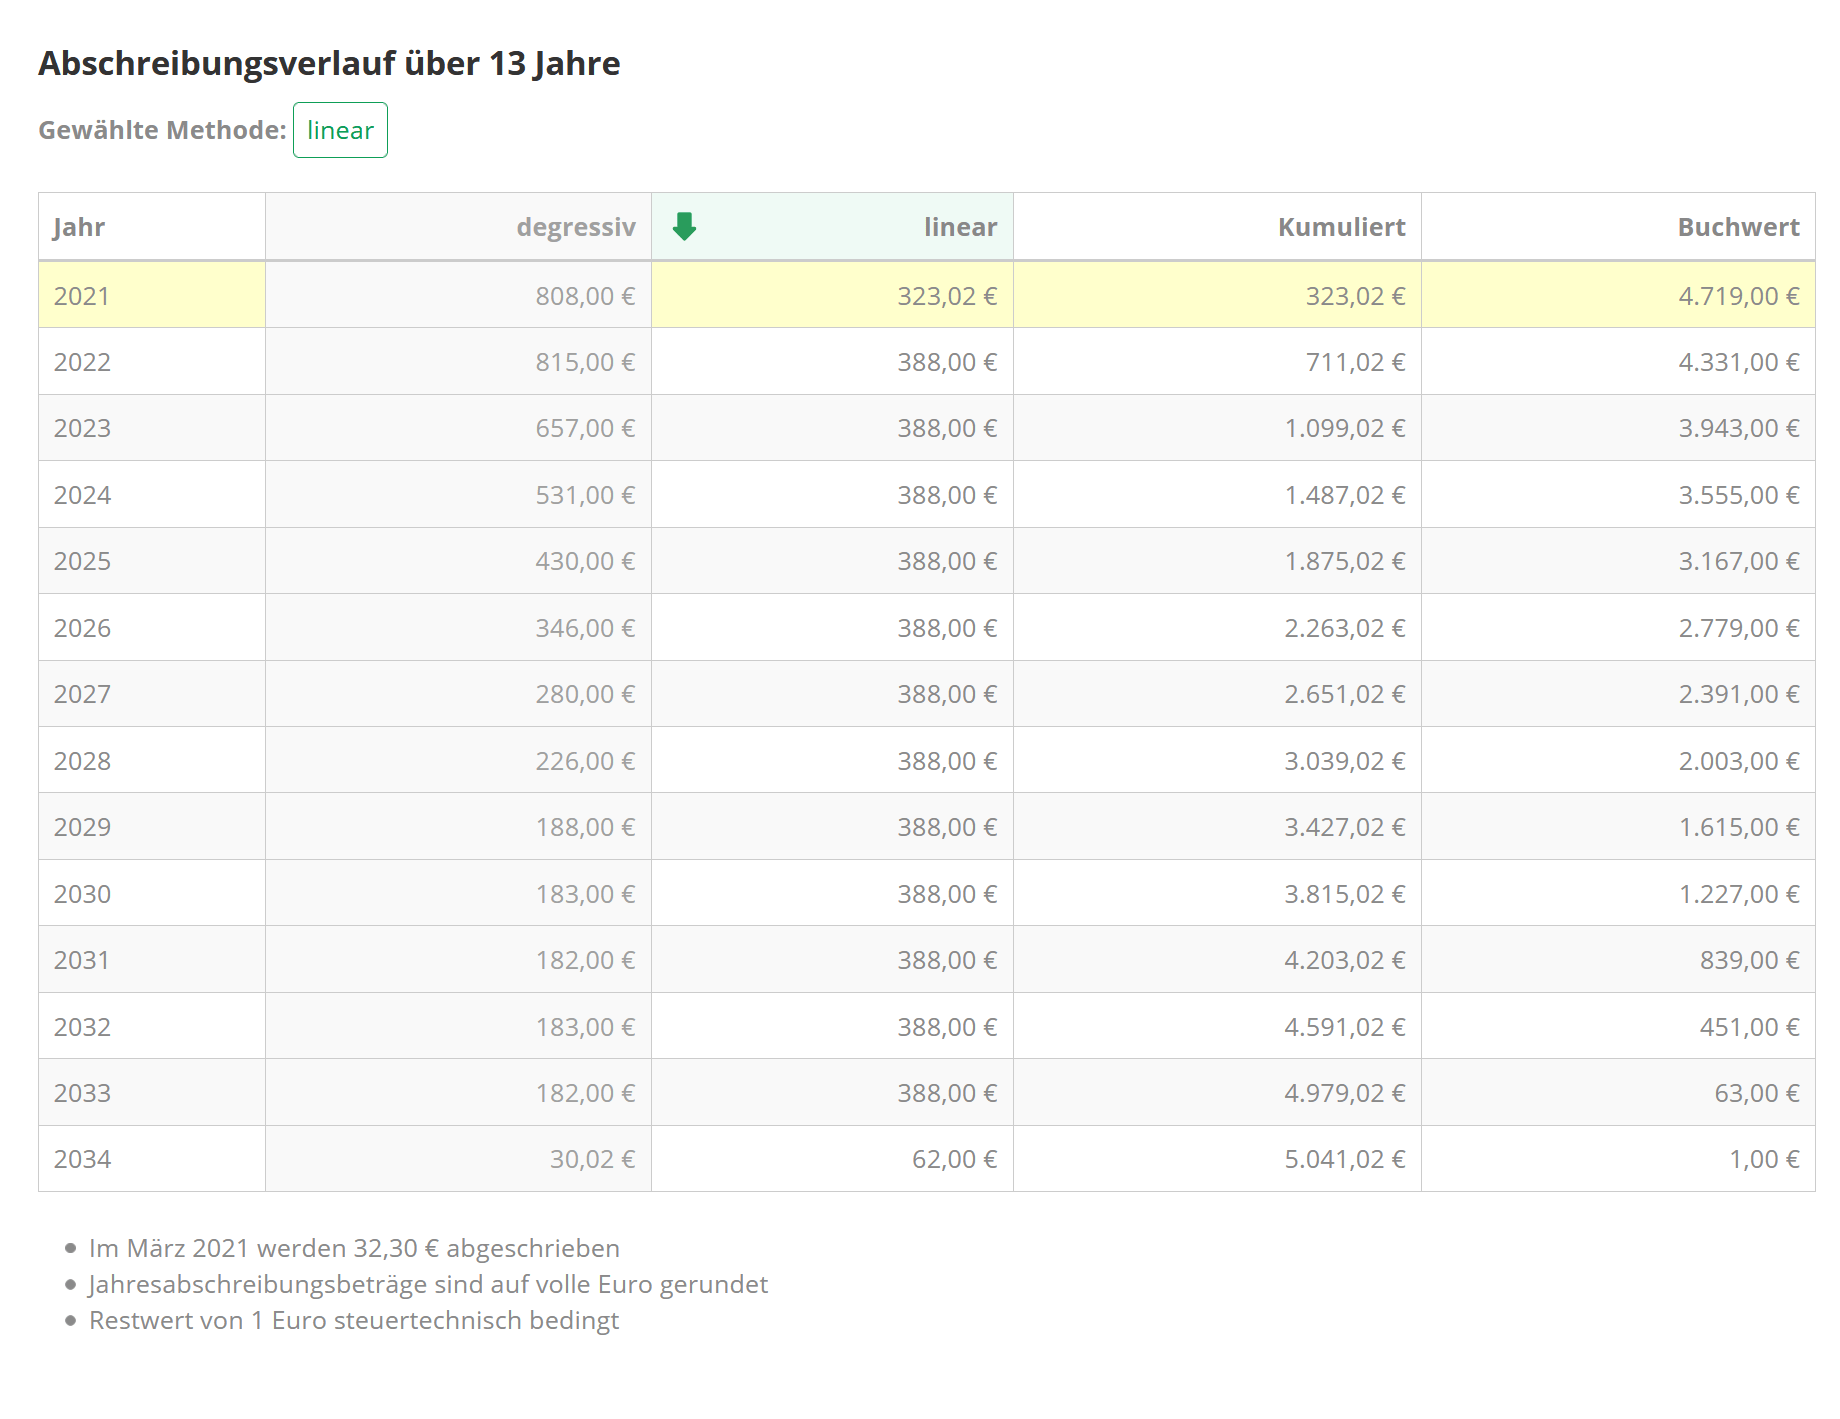Viewport: 1840px width, 1419px height.
Task: Click linear value 62,00 € for 2034
Action: click(953, 1159)
